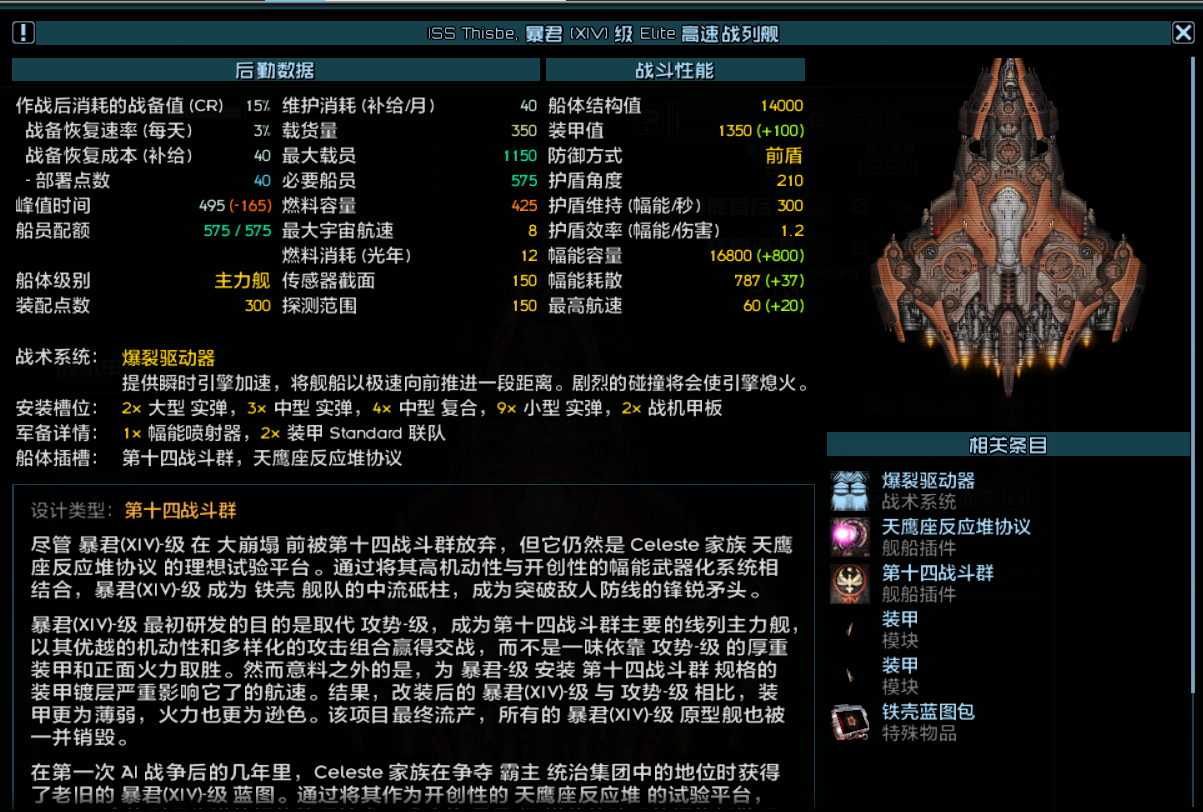Click the 峰值时间 value 495 (-165)

[x=235, y=206]
